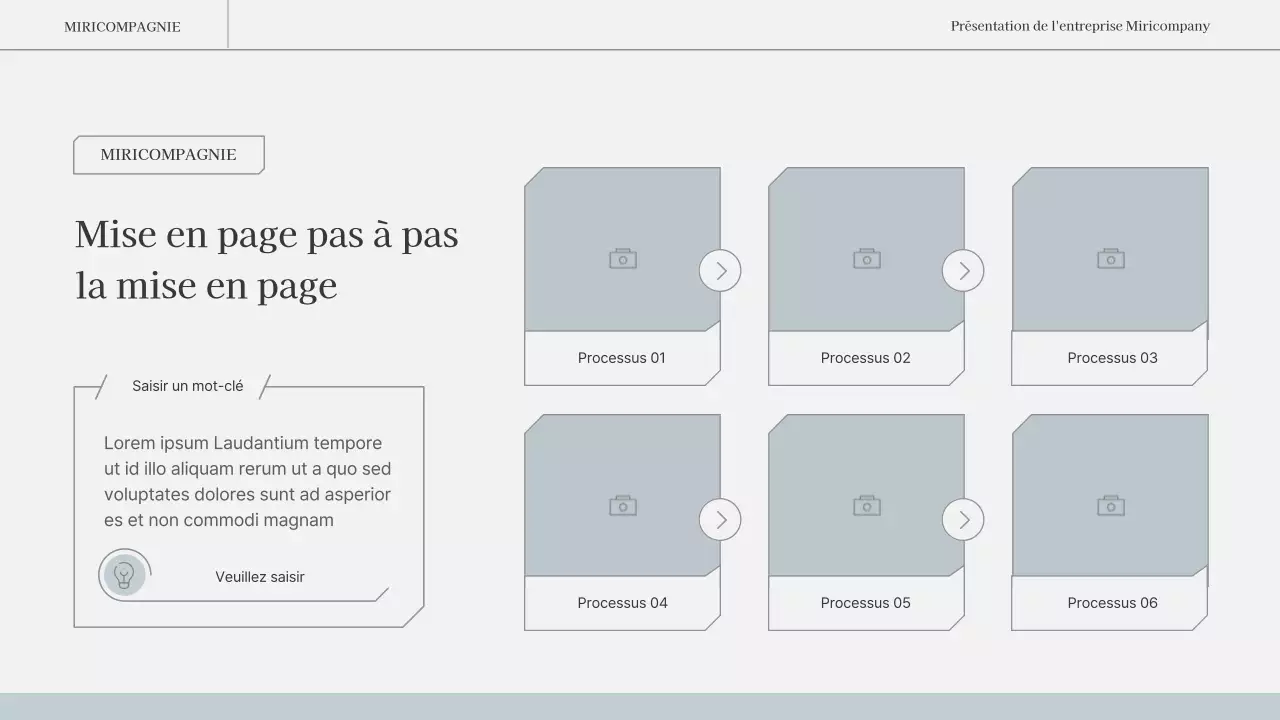
Task: Expand the arrow between Processus 02 and 03
Action: pyautogui.click(x=963, y=270)
